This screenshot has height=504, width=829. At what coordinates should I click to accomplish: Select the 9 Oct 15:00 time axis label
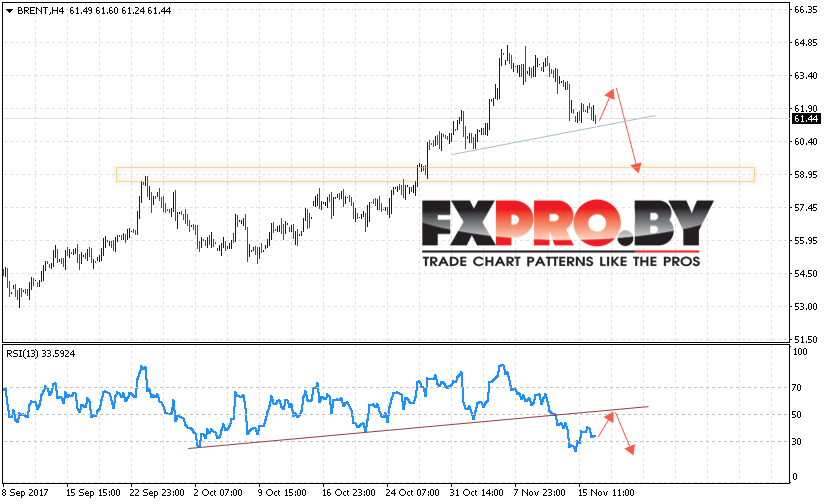click(x=282, y=493)
